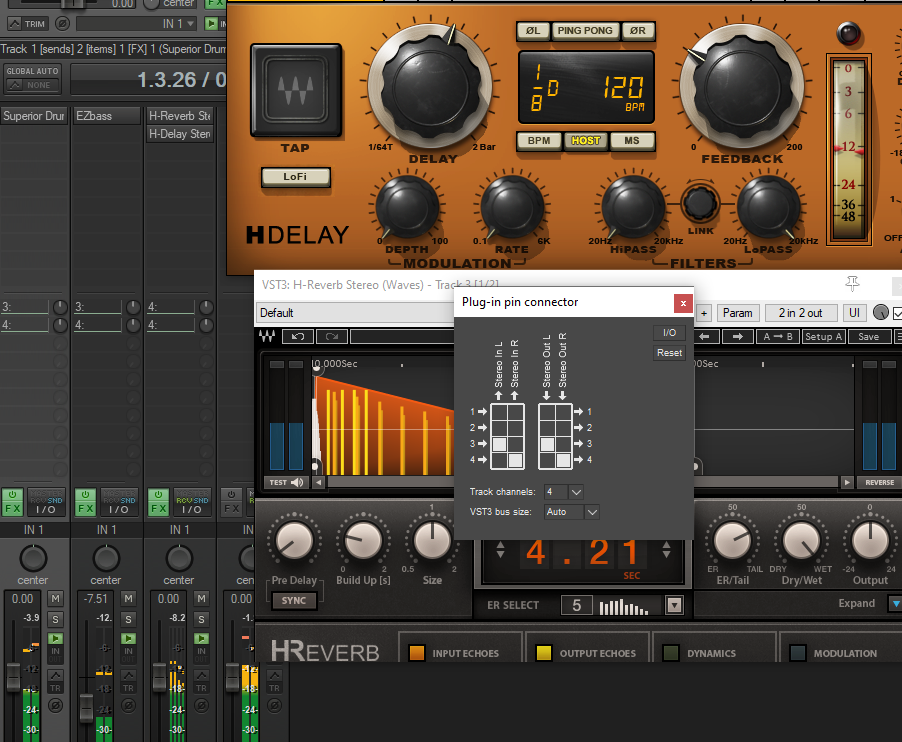
Task: Toggle record monitor on second track
Action: 128,638
